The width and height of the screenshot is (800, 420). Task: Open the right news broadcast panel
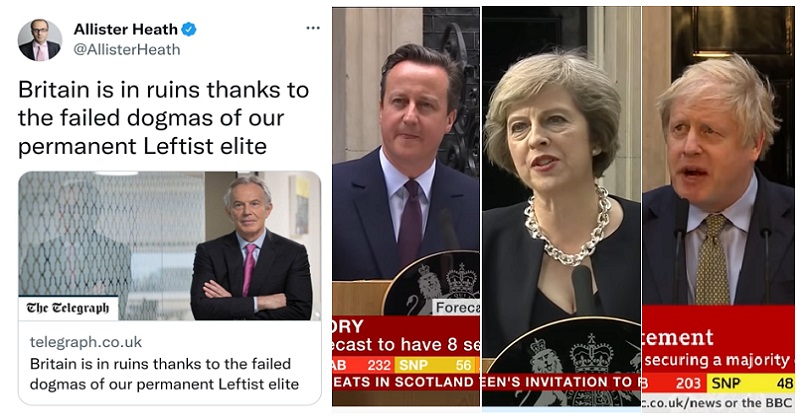[x=719, y=206]
